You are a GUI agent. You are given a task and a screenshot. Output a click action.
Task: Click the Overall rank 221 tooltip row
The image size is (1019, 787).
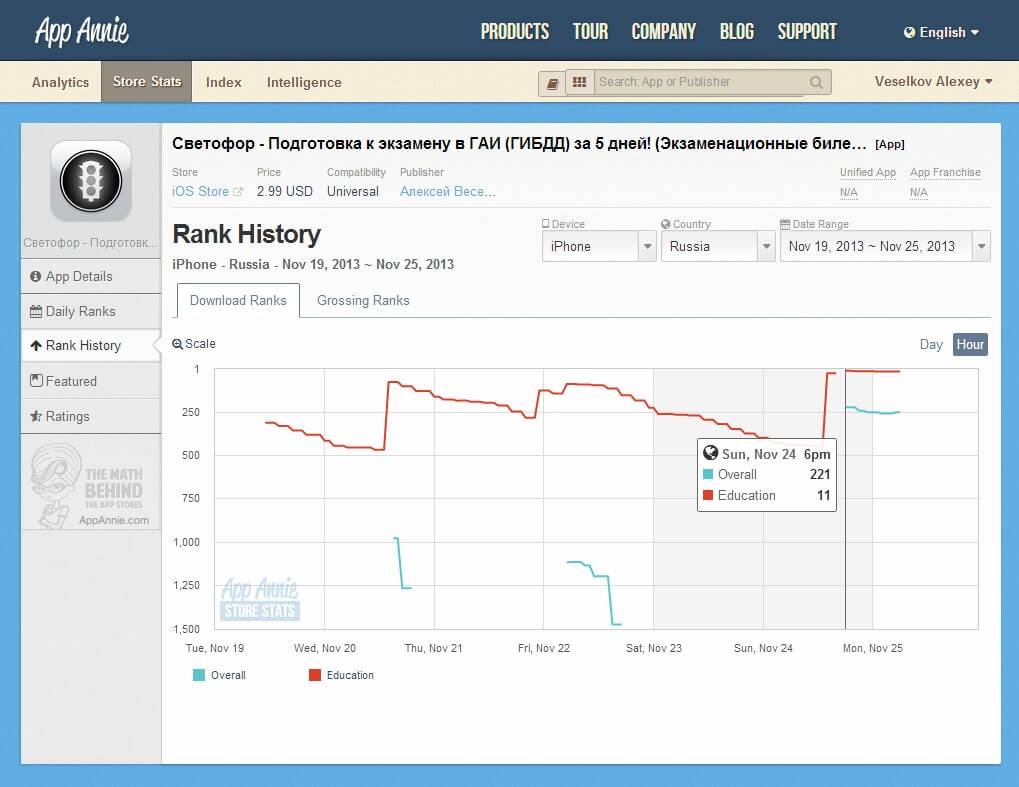pos(767,474)
